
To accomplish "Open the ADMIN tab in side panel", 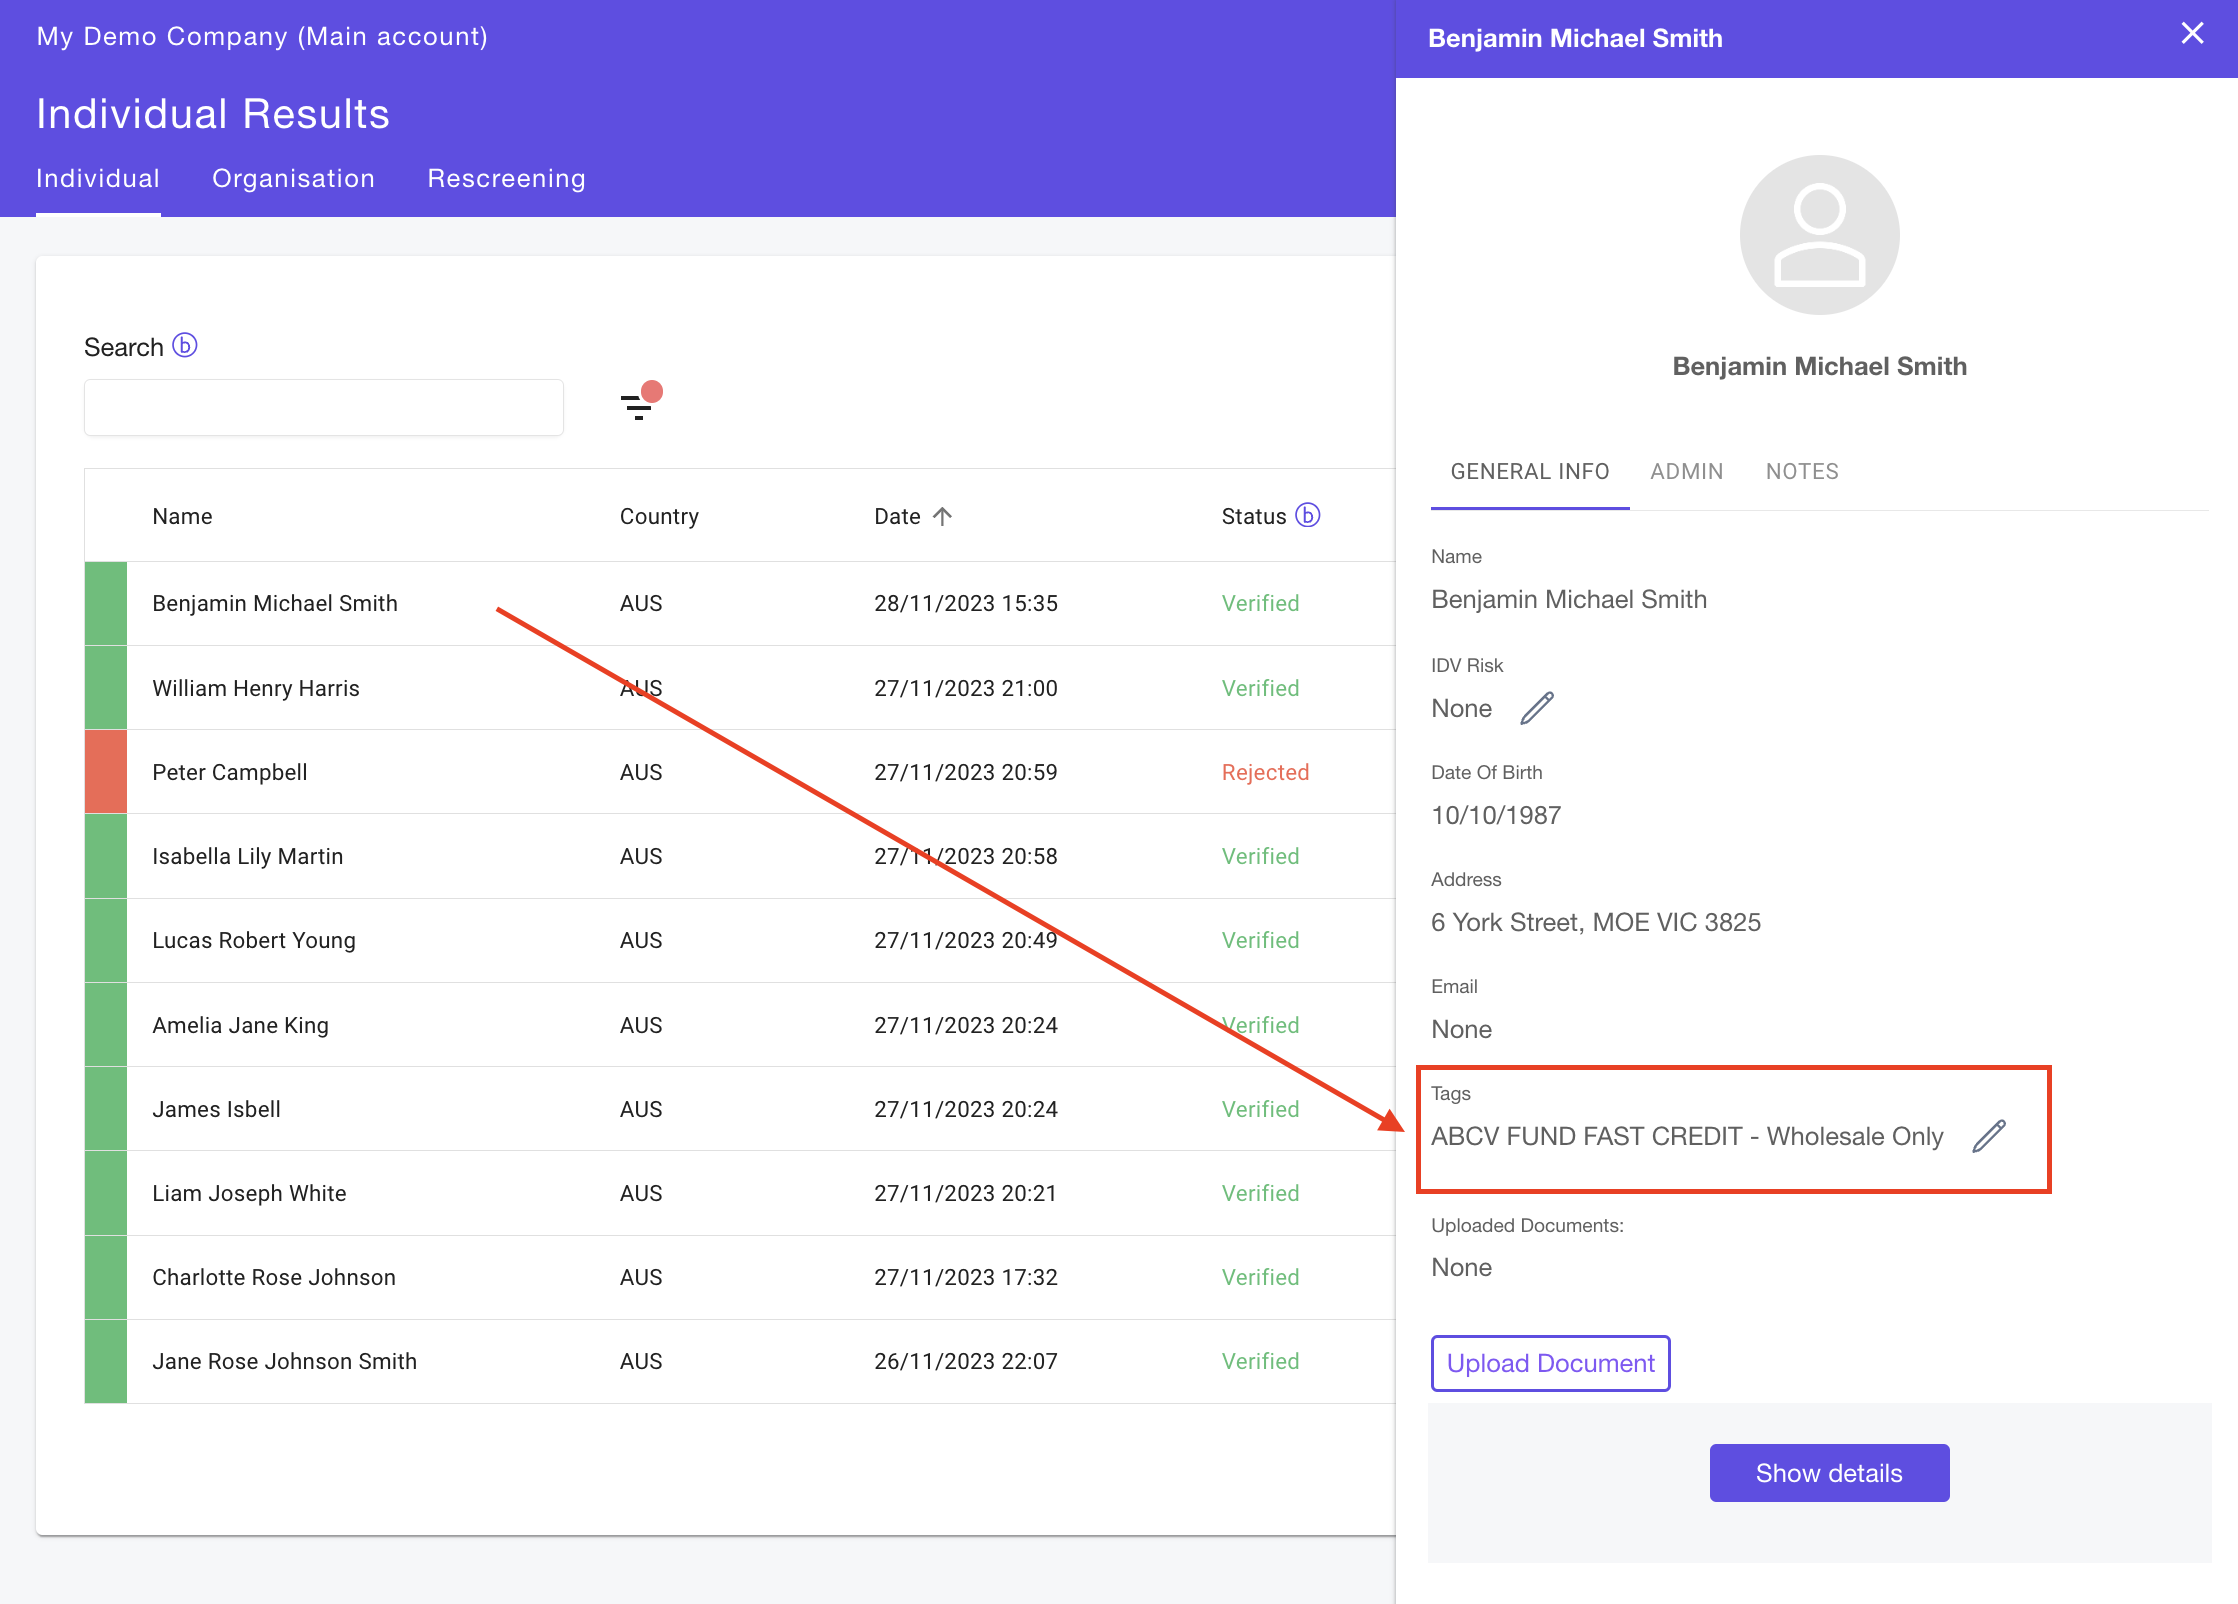I will click(1686, 471).
